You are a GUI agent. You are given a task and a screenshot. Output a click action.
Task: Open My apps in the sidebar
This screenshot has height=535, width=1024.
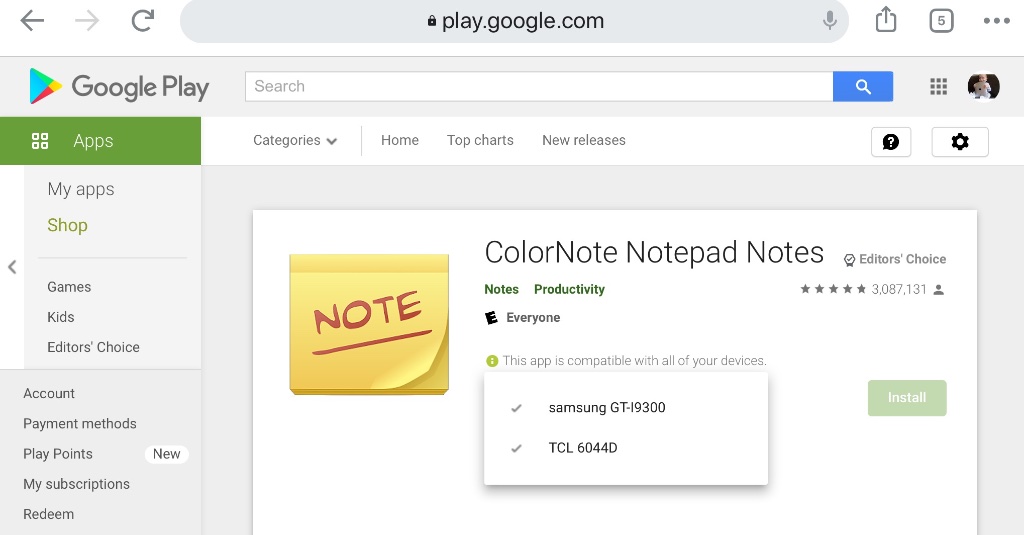click(x=81, y=189)
